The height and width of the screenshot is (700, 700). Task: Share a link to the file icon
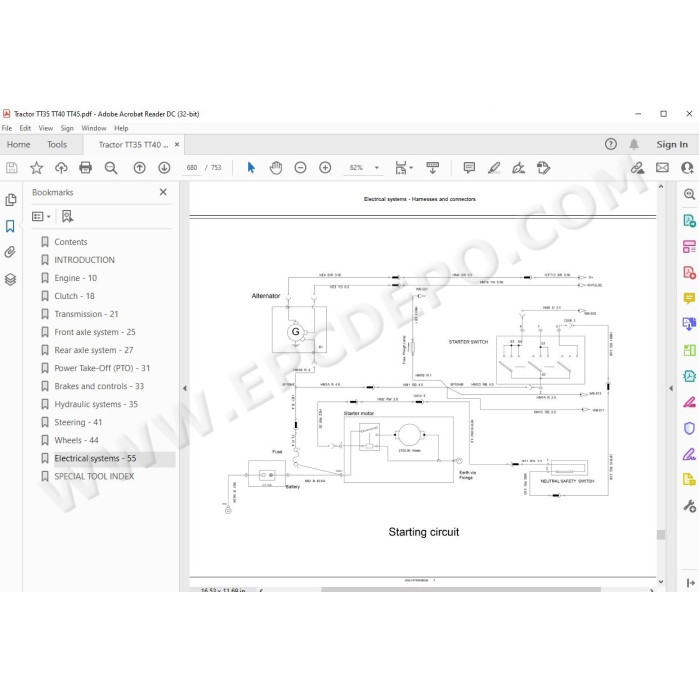pyautogui.click(x=637, y=168)
